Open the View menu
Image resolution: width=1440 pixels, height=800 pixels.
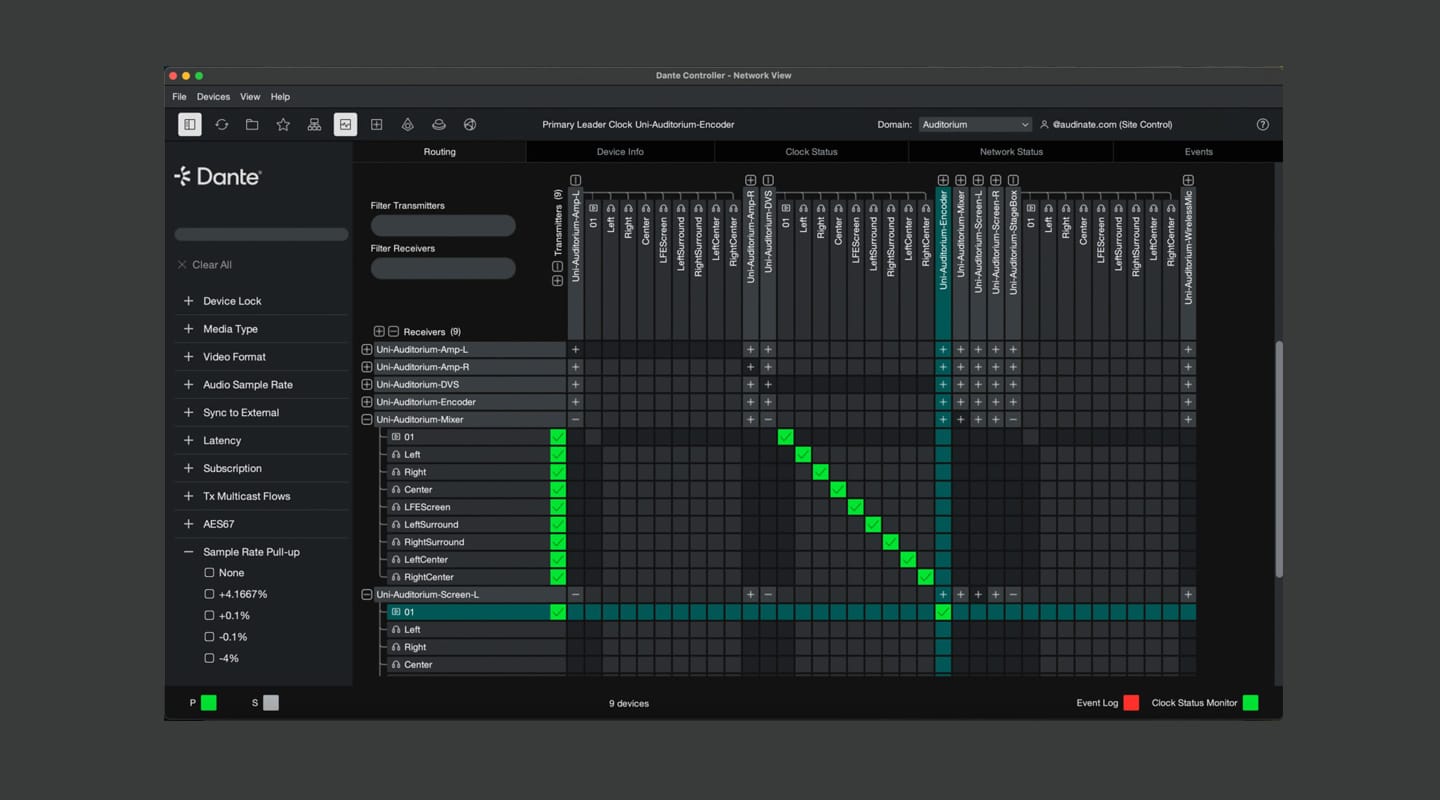tap(250, 97)
